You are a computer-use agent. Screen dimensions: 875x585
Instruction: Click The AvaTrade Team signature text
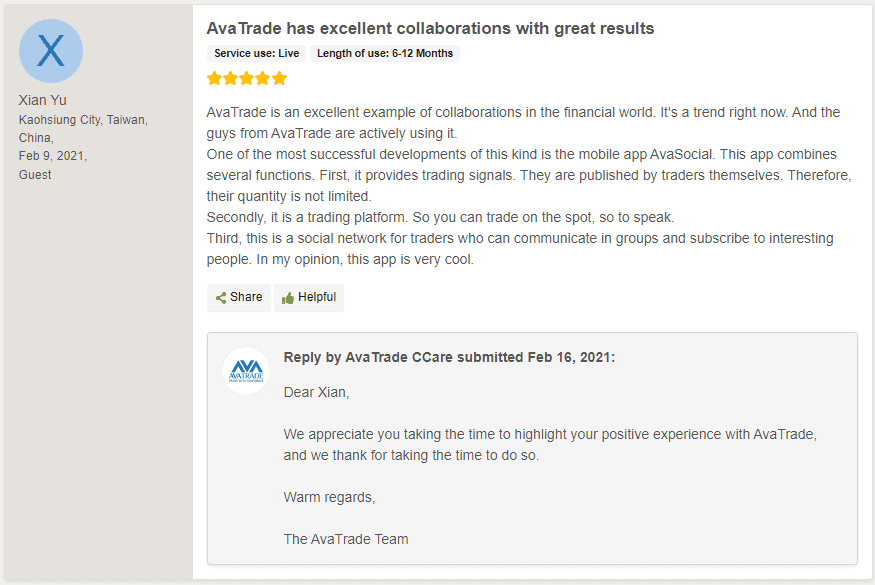point(346,539)
